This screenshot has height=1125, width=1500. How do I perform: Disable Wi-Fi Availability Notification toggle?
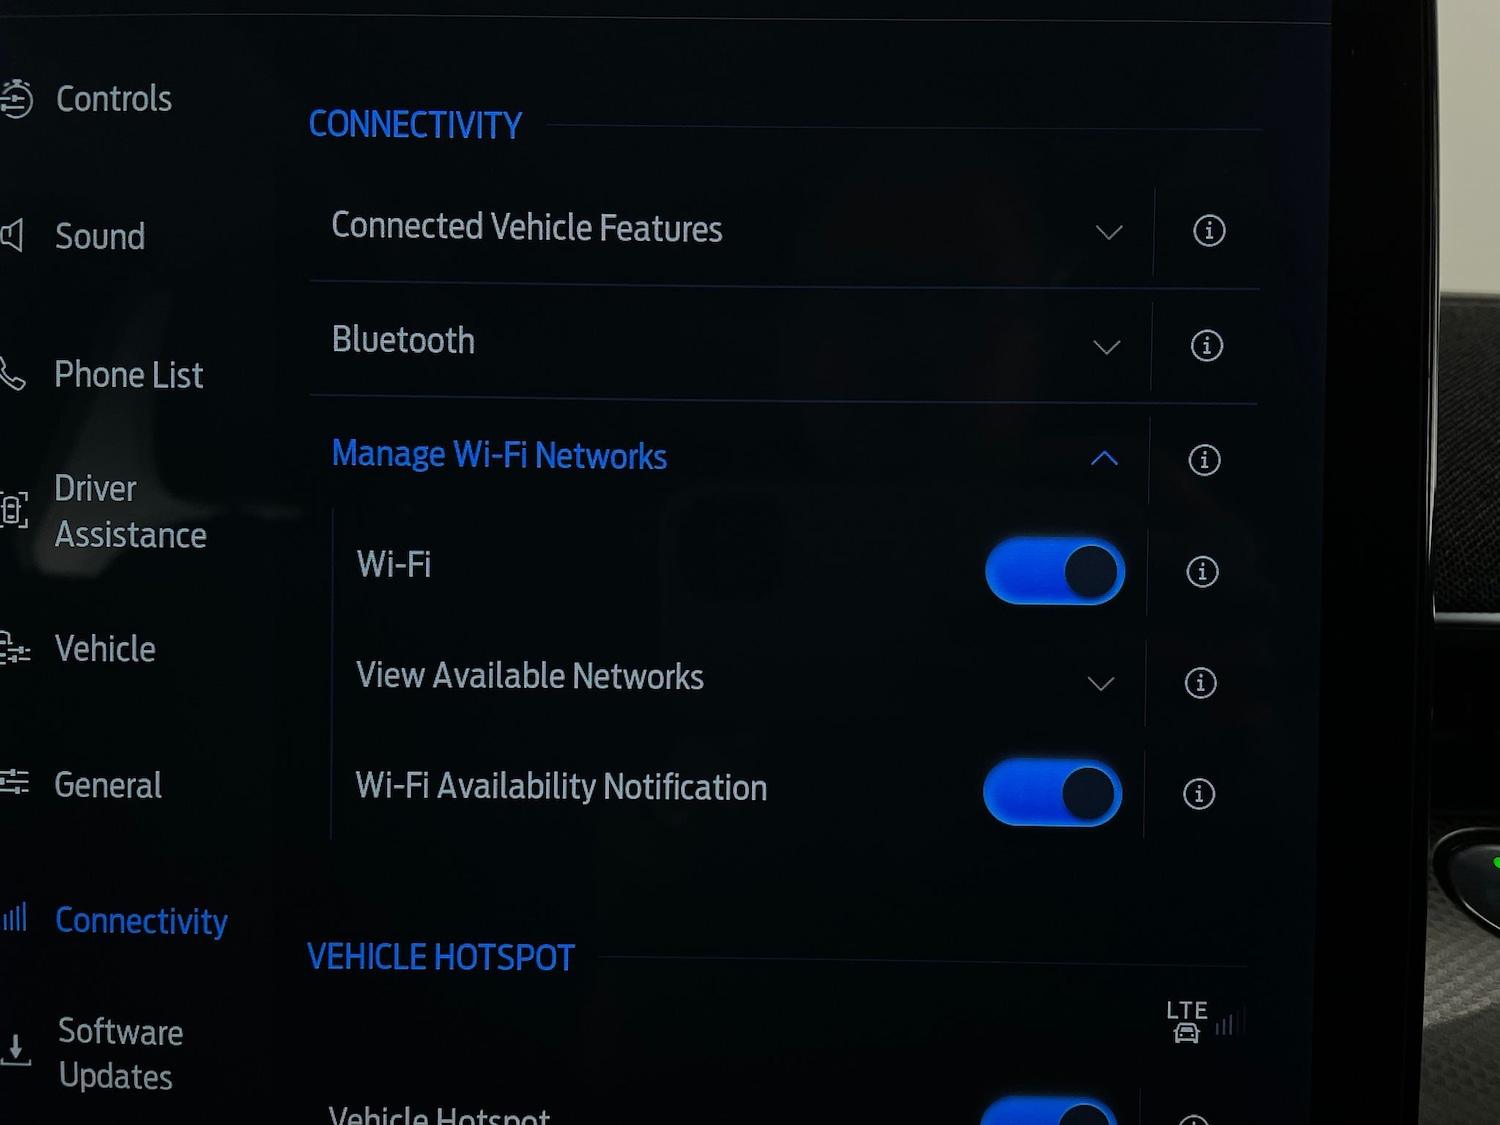tap(1052, 793)
